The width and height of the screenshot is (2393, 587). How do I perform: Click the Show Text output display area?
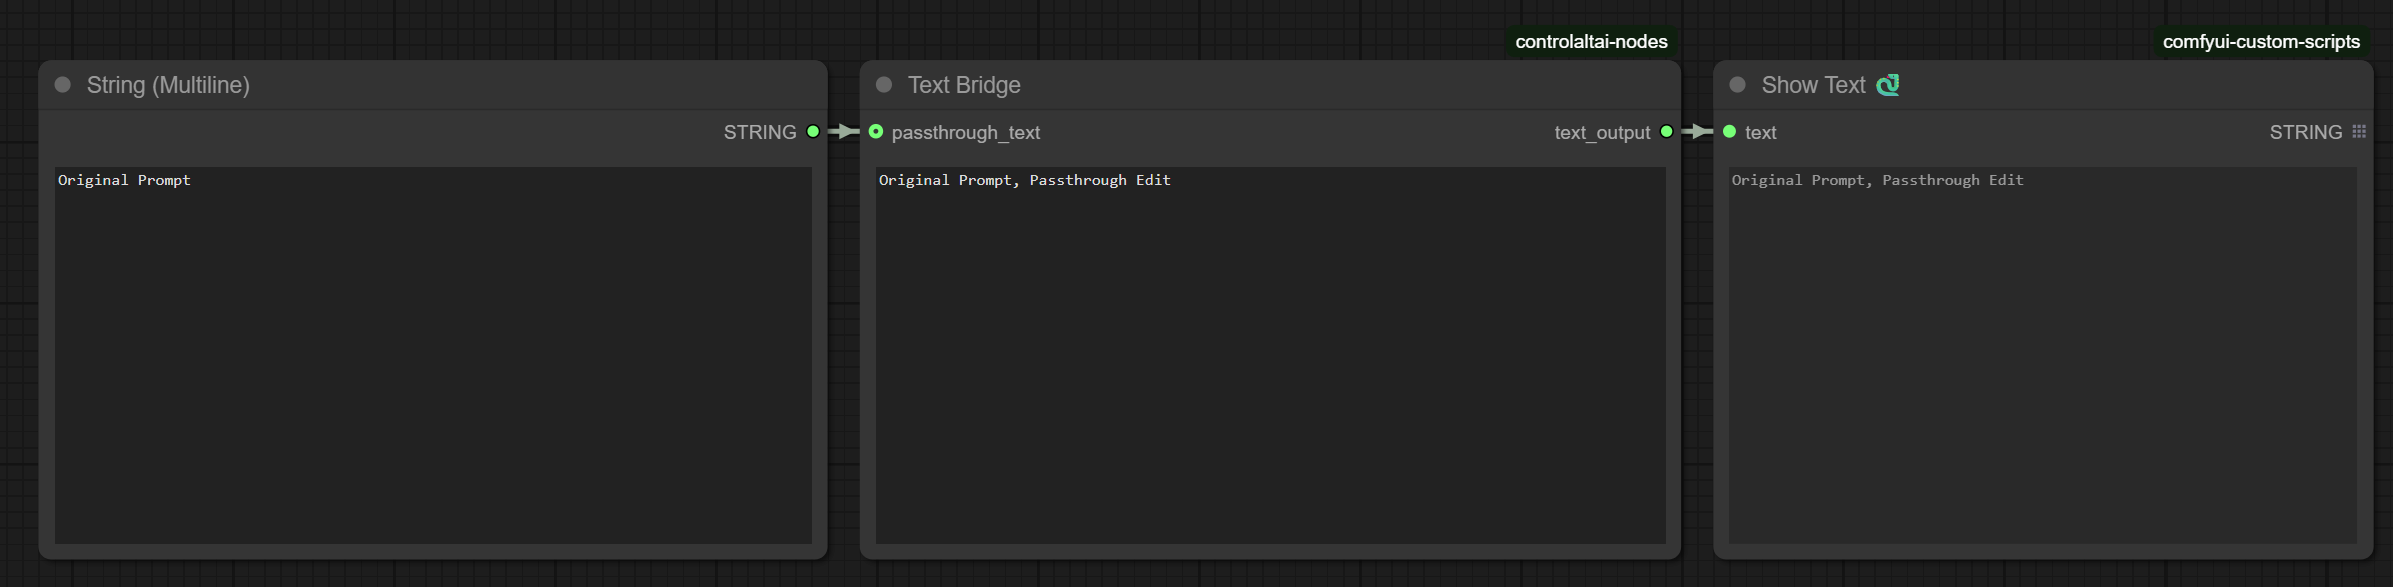[2043, 355]
